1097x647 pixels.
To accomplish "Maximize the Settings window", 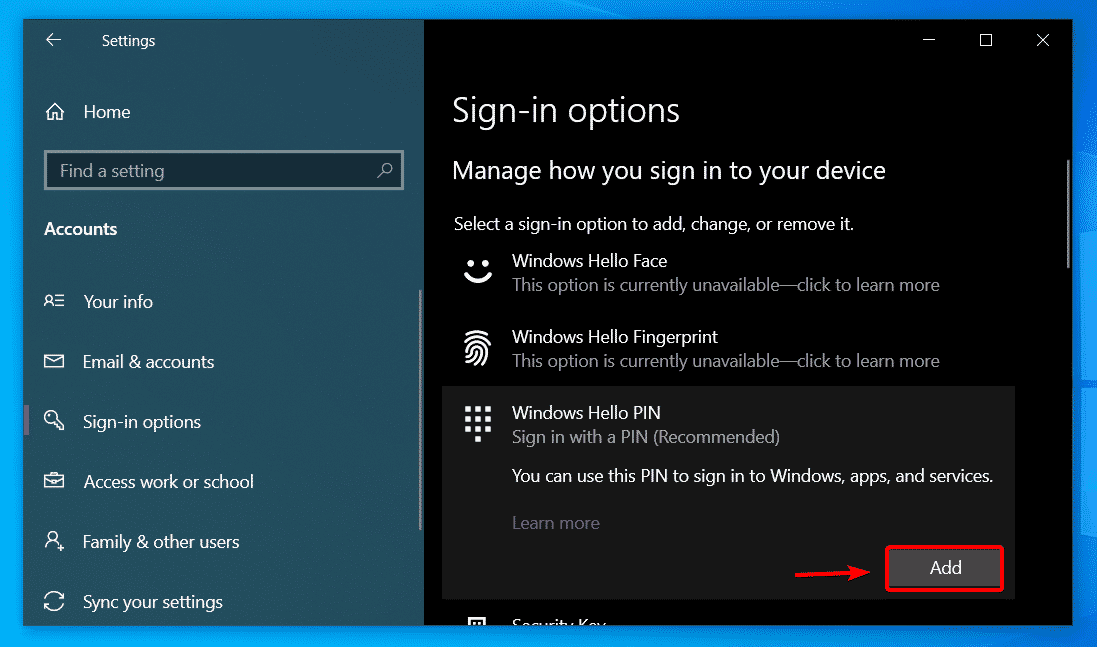I will [x=986, y=40].
